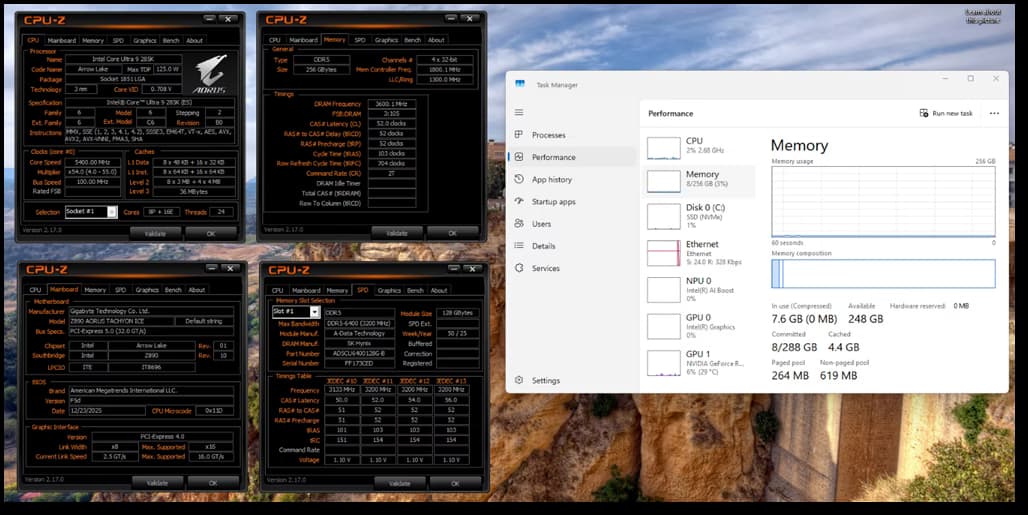Click Run new task in Task Manager

[x=945, y=113]
